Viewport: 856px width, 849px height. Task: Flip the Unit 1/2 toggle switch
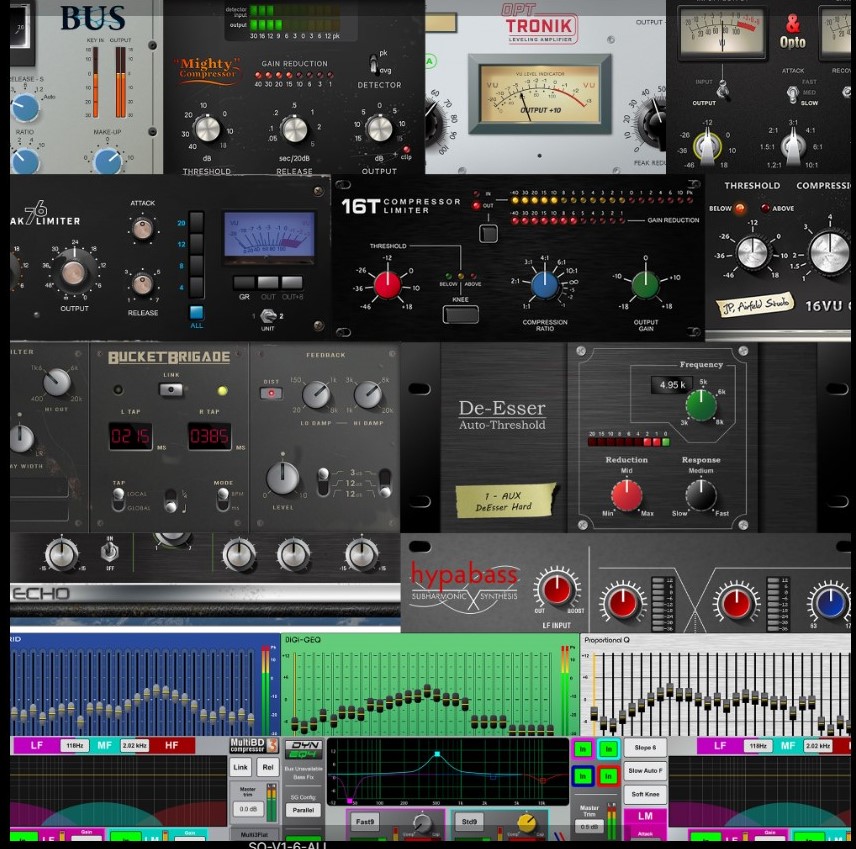tap(268, 316)
